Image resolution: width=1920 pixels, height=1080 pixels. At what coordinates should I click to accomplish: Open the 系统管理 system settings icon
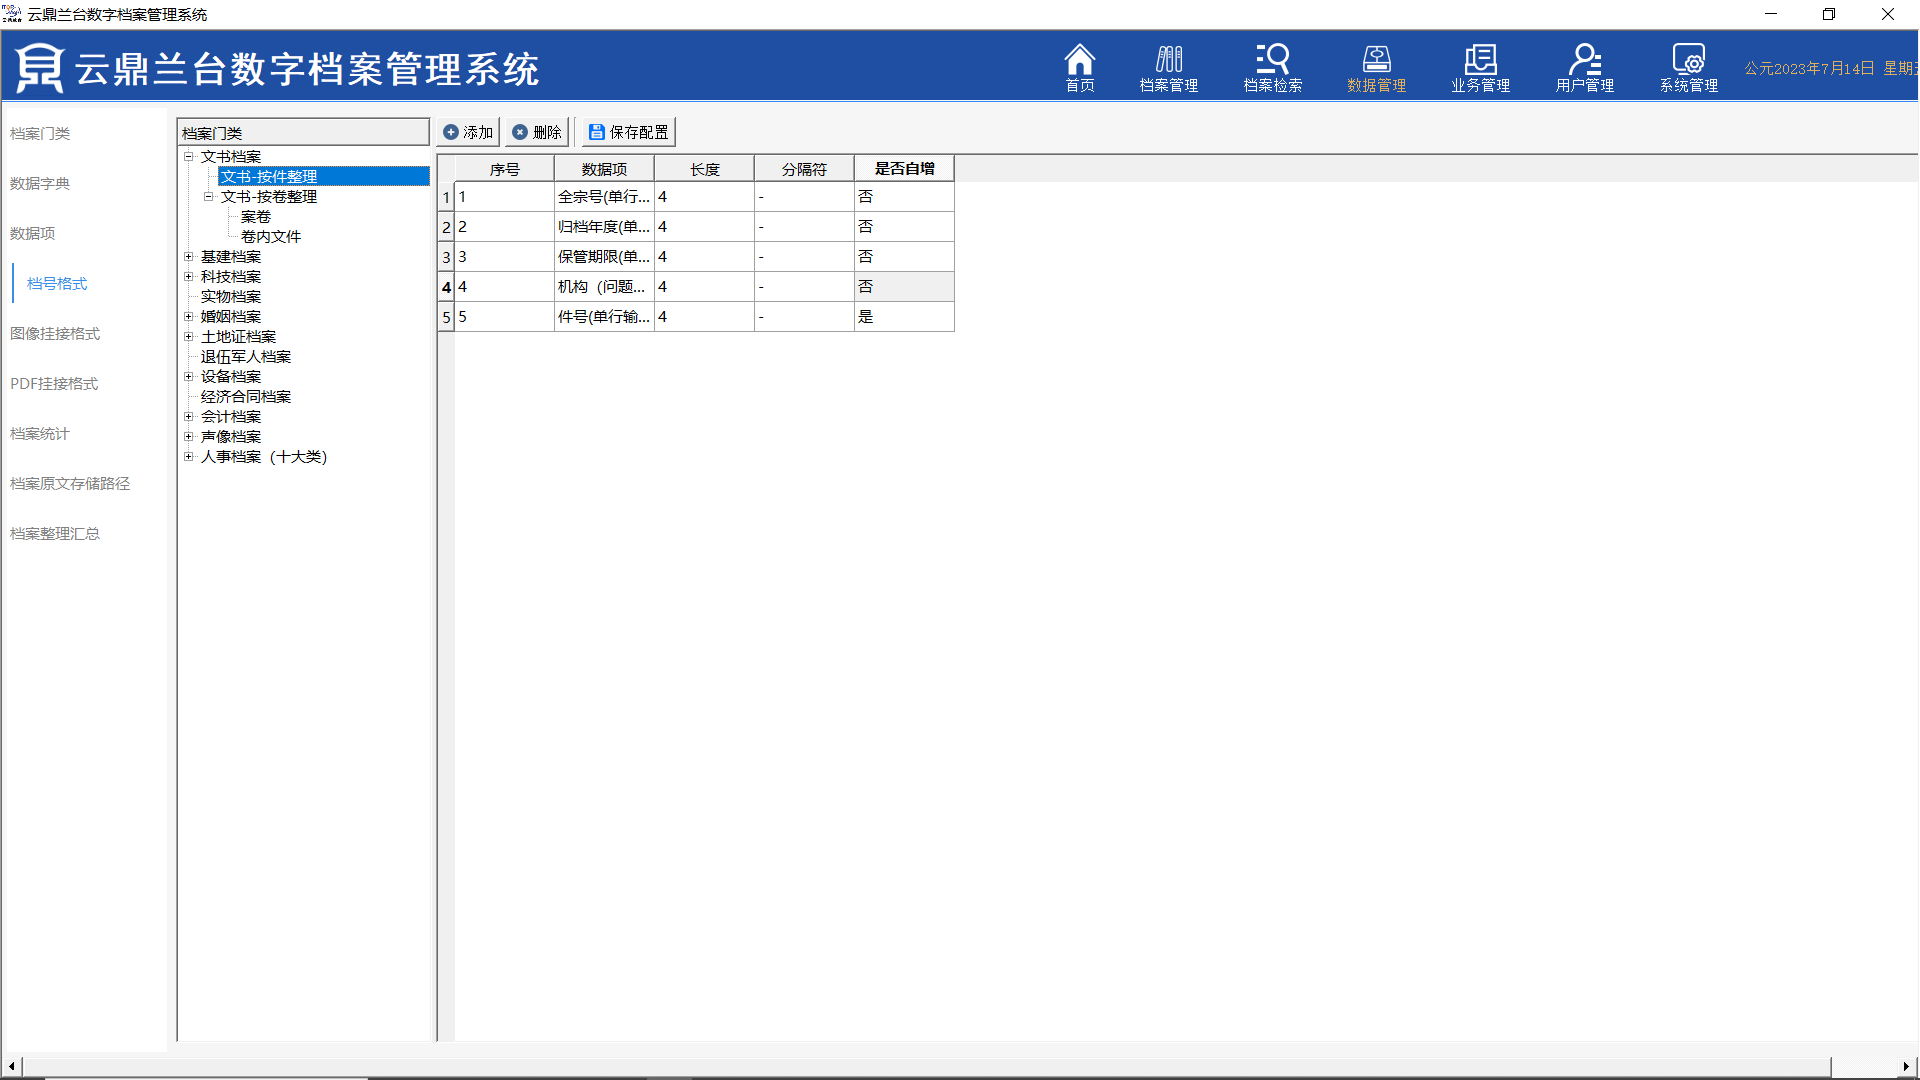click(1688, 68)
